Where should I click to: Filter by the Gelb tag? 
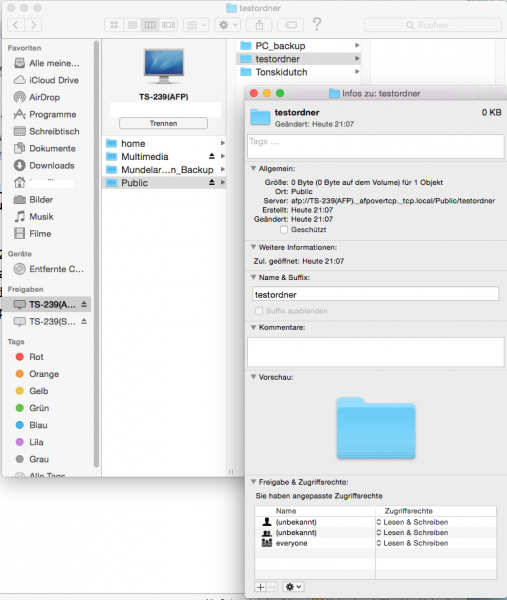(32, 391)
